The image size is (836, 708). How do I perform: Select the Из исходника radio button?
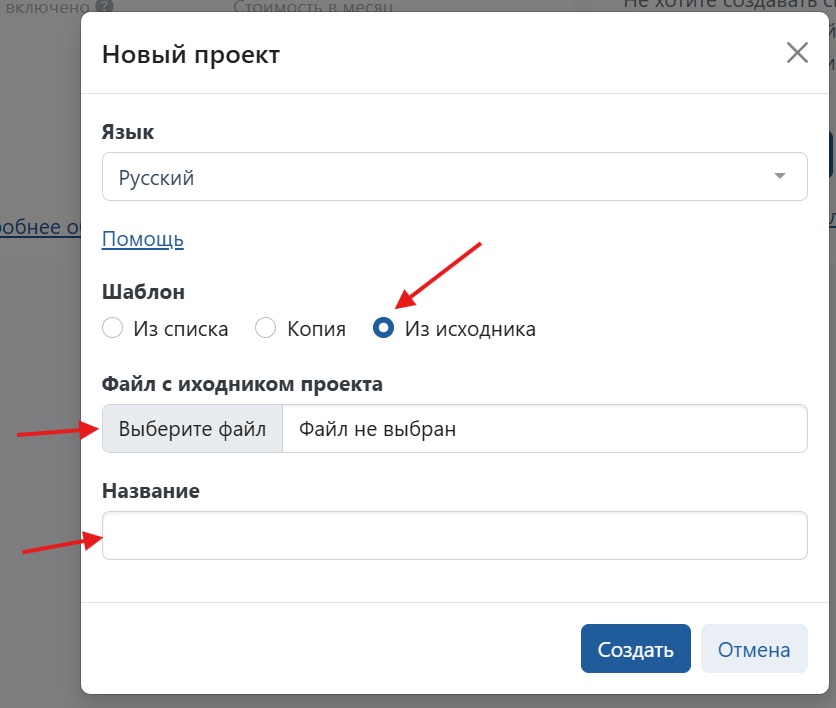383,328
